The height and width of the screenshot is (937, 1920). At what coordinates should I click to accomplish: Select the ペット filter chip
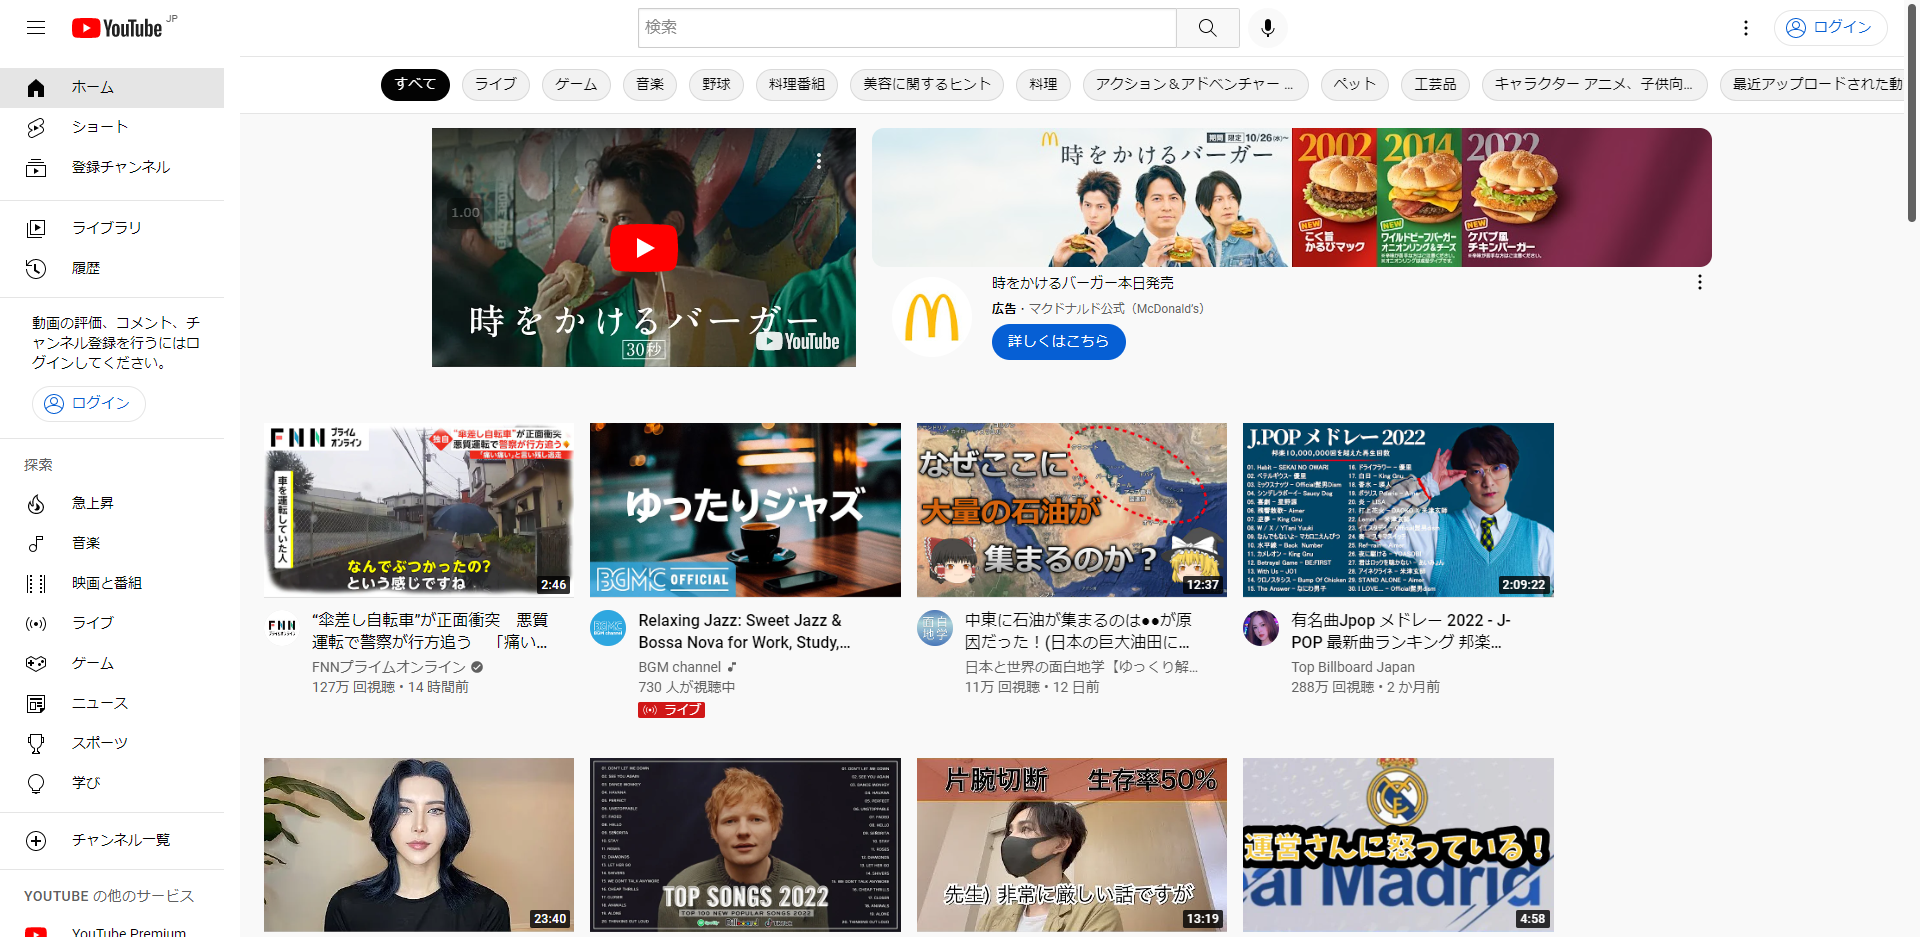click(x=1354, y=84)
